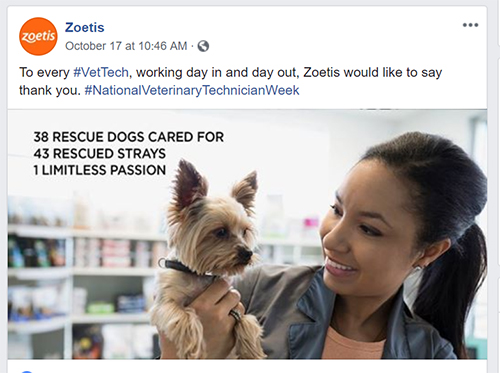Follow the #NationalVeterinaryTechnicianWeek hashtag
The height and width of the screenshot is (373, 500).
(x=192, y=90)
